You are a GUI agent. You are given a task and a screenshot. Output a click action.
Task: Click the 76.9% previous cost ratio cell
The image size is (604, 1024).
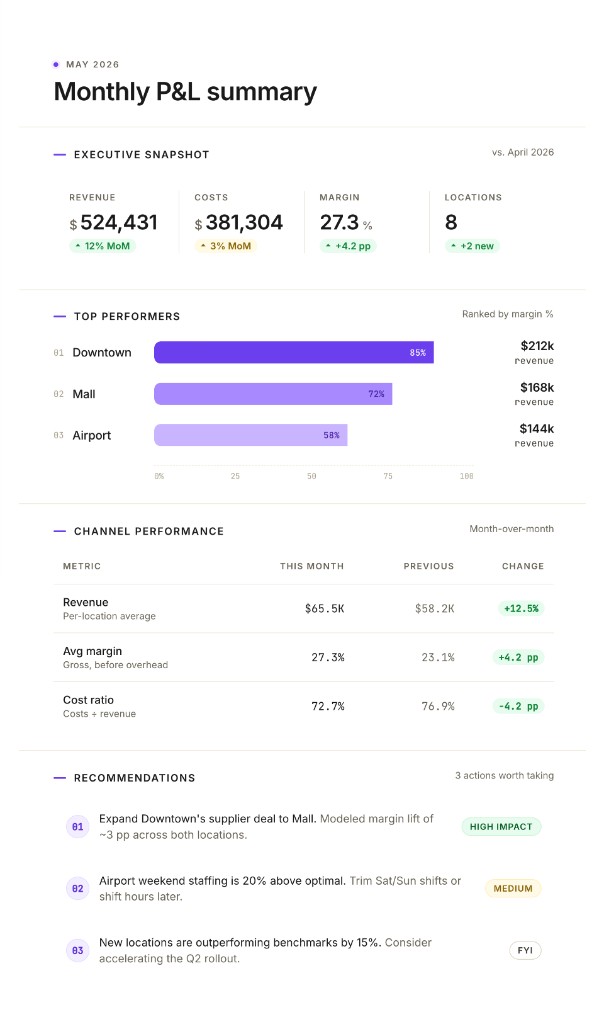click(437, 707)
